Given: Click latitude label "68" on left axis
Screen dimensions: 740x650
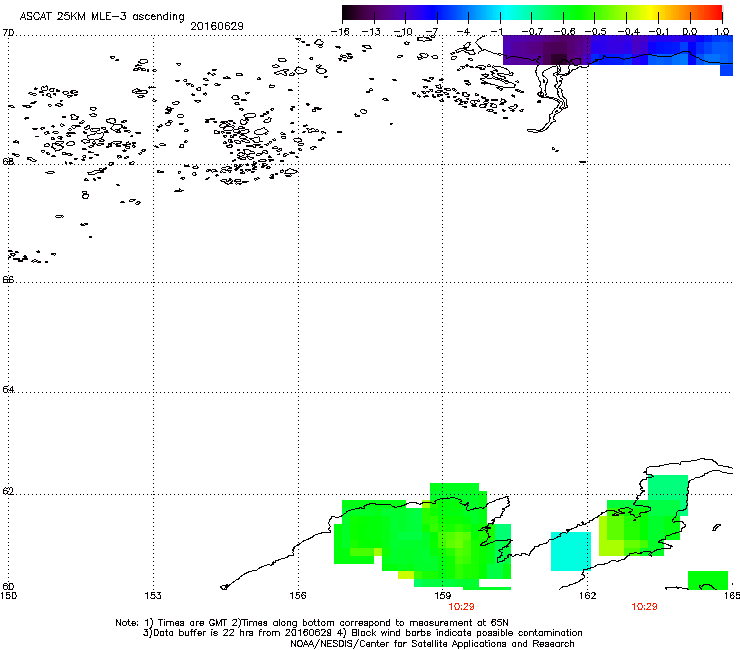Looking at the screenshot, I should pos(8,161).
